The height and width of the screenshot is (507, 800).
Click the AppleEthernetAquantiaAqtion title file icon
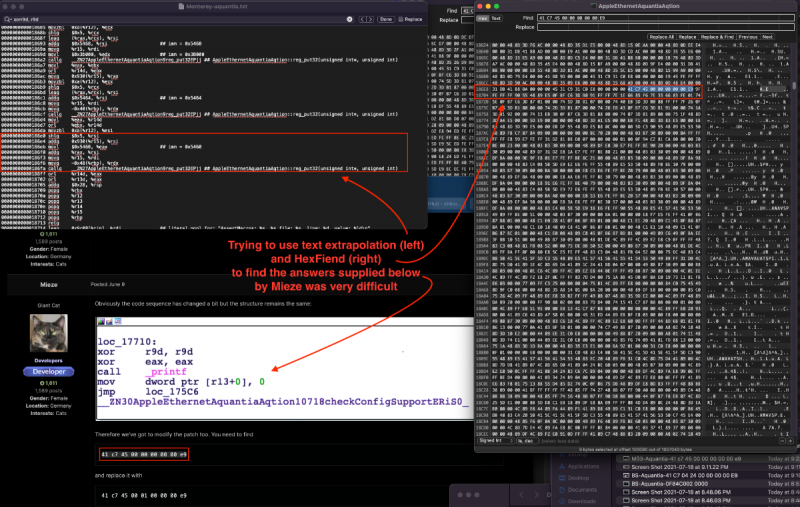[x=593, y=6]
